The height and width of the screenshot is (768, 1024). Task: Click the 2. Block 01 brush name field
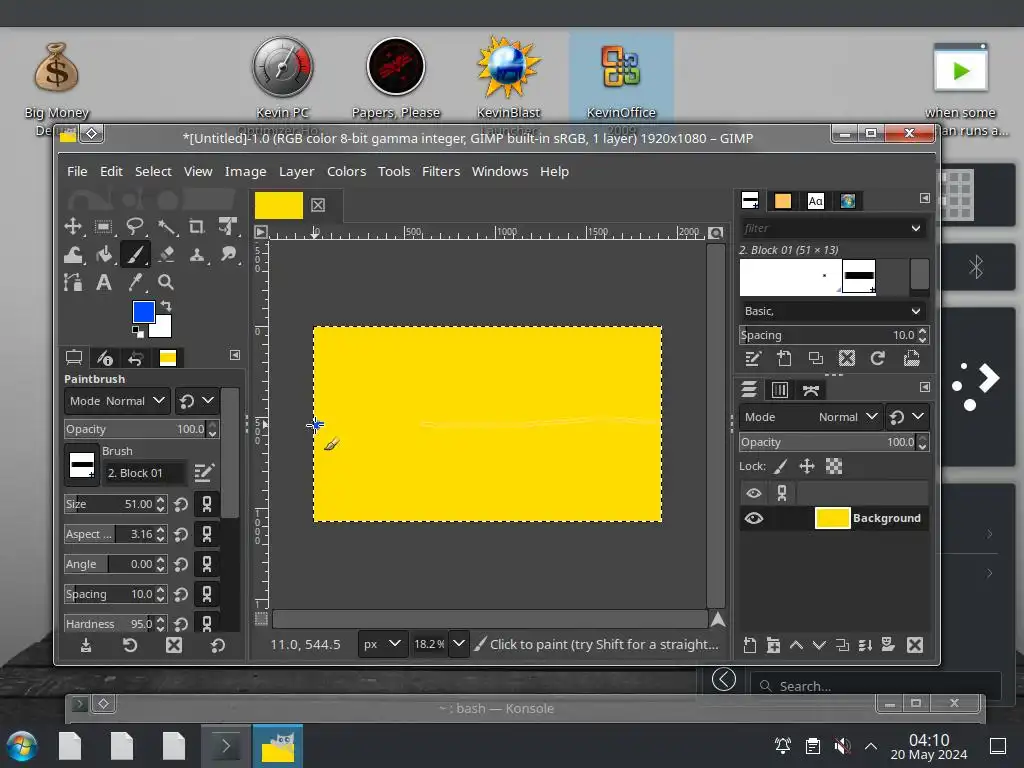click(x=146, y=473)
